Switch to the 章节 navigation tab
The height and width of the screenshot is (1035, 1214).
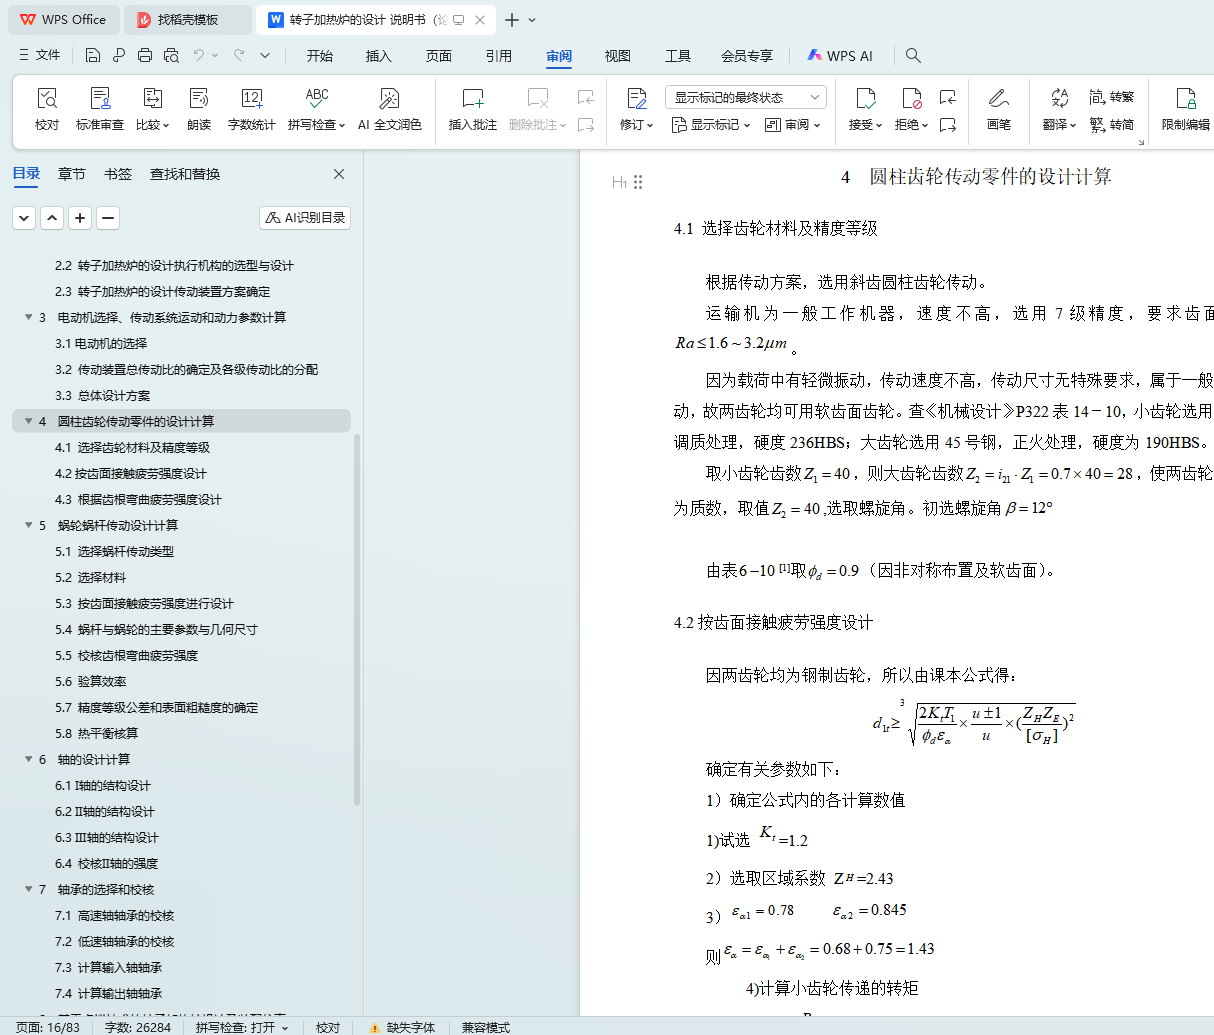[72, 174]
